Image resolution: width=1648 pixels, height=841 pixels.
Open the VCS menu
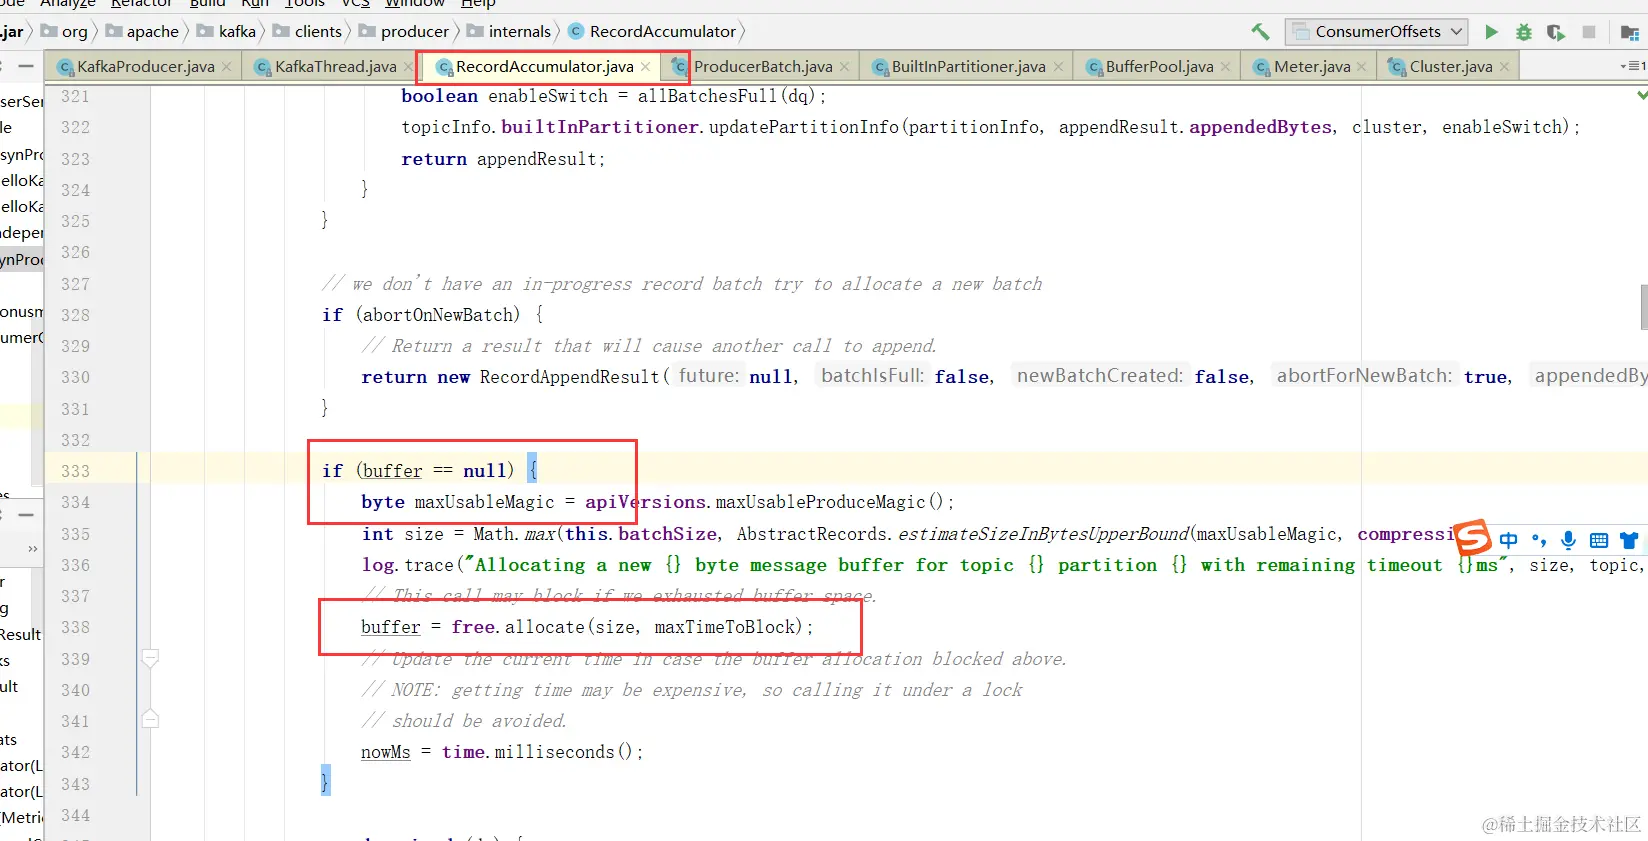(x=356, y=4)
